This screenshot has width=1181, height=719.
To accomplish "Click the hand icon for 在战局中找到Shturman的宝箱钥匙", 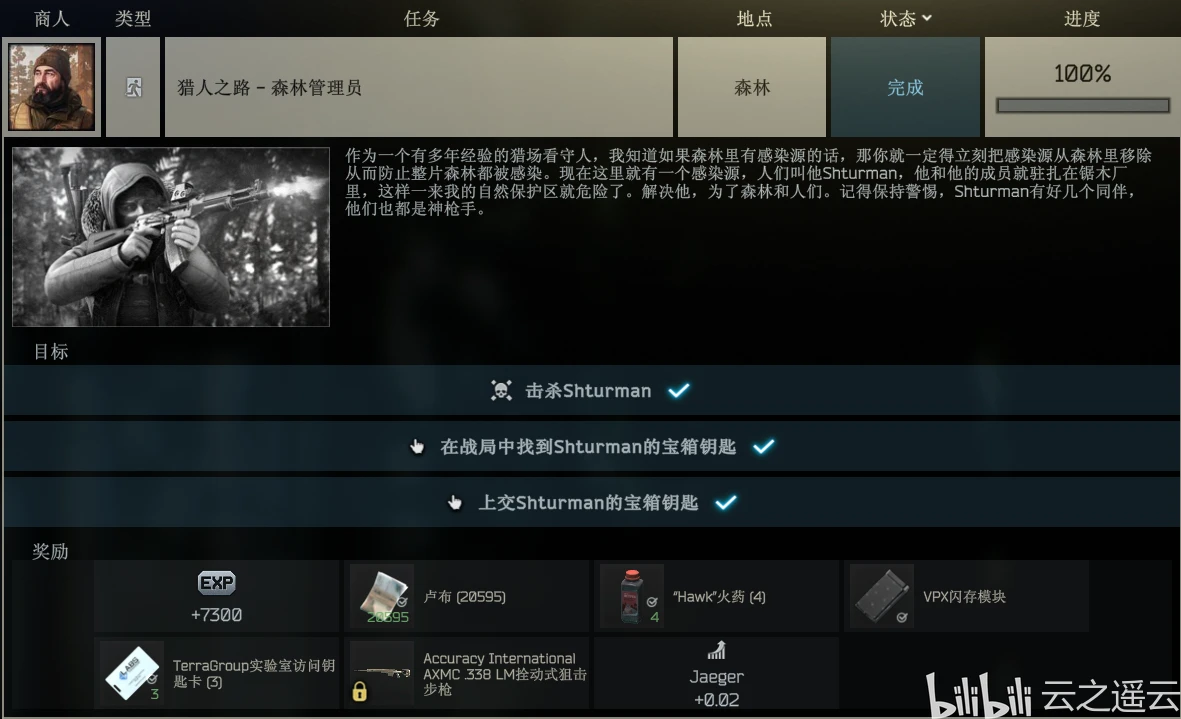I will point(417,446).
